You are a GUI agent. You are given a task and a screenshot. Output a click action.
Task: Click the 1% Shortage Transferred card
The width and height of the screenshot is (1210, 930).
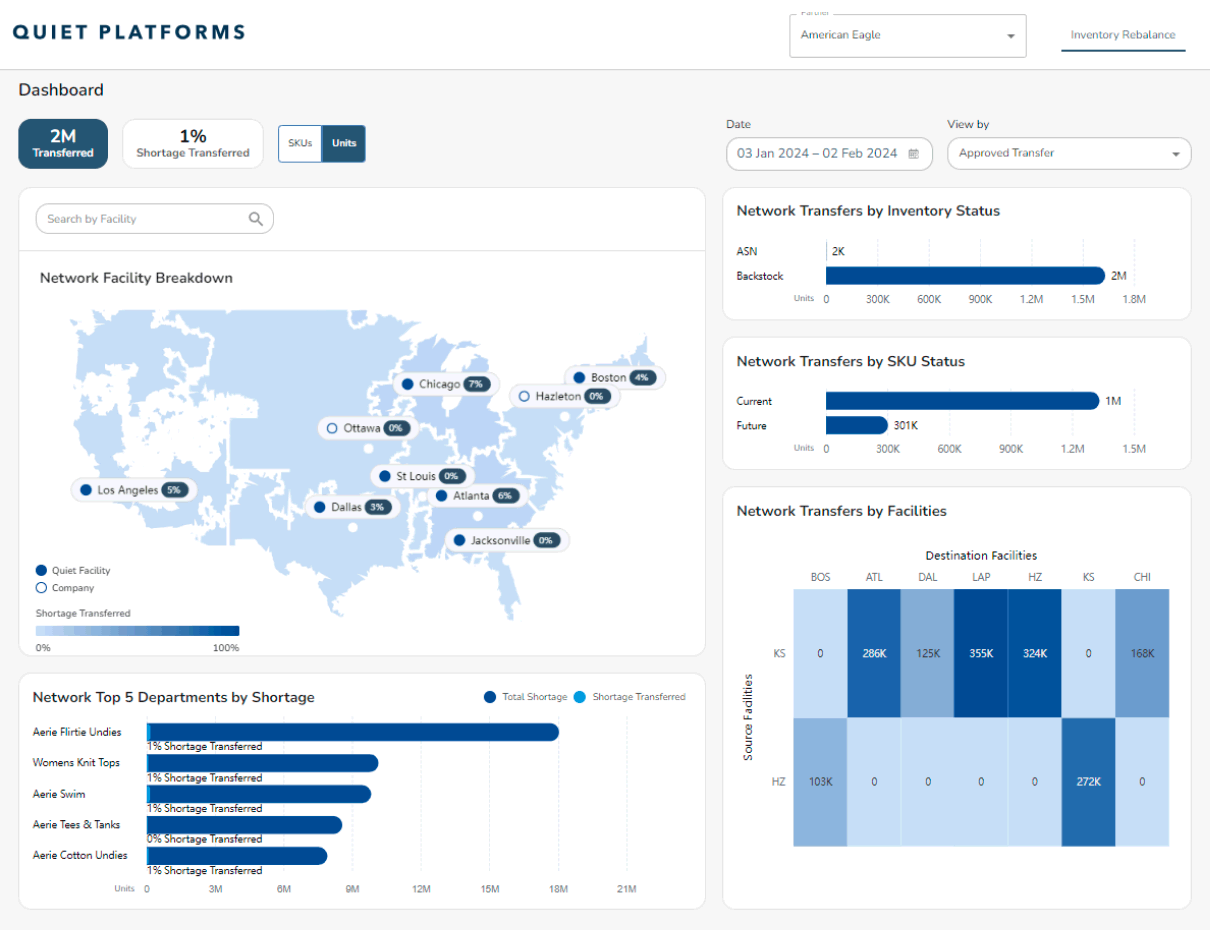click(192, 143)
